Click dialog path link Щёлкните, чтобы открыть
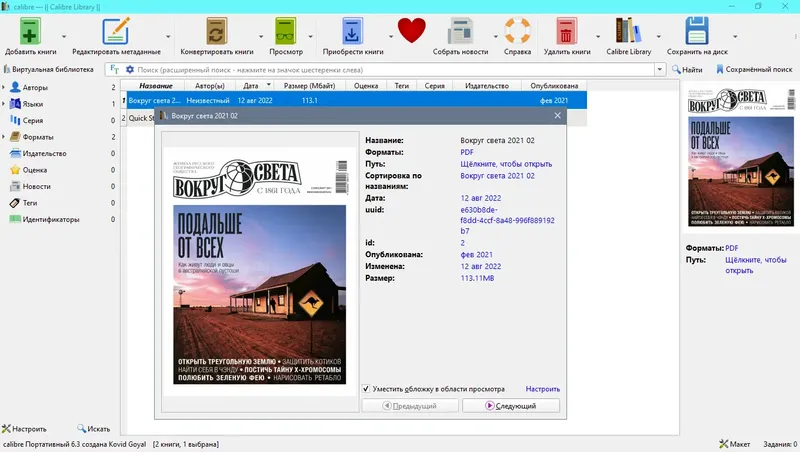 [506, 164]
